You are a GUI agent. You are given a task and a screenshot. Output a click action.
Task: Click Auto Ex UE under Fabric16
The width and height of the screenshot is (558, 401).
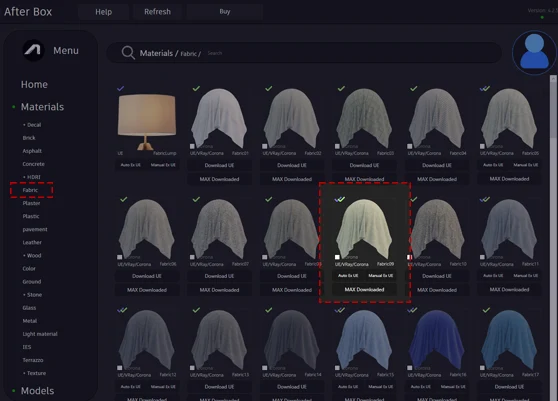[421, 387]
